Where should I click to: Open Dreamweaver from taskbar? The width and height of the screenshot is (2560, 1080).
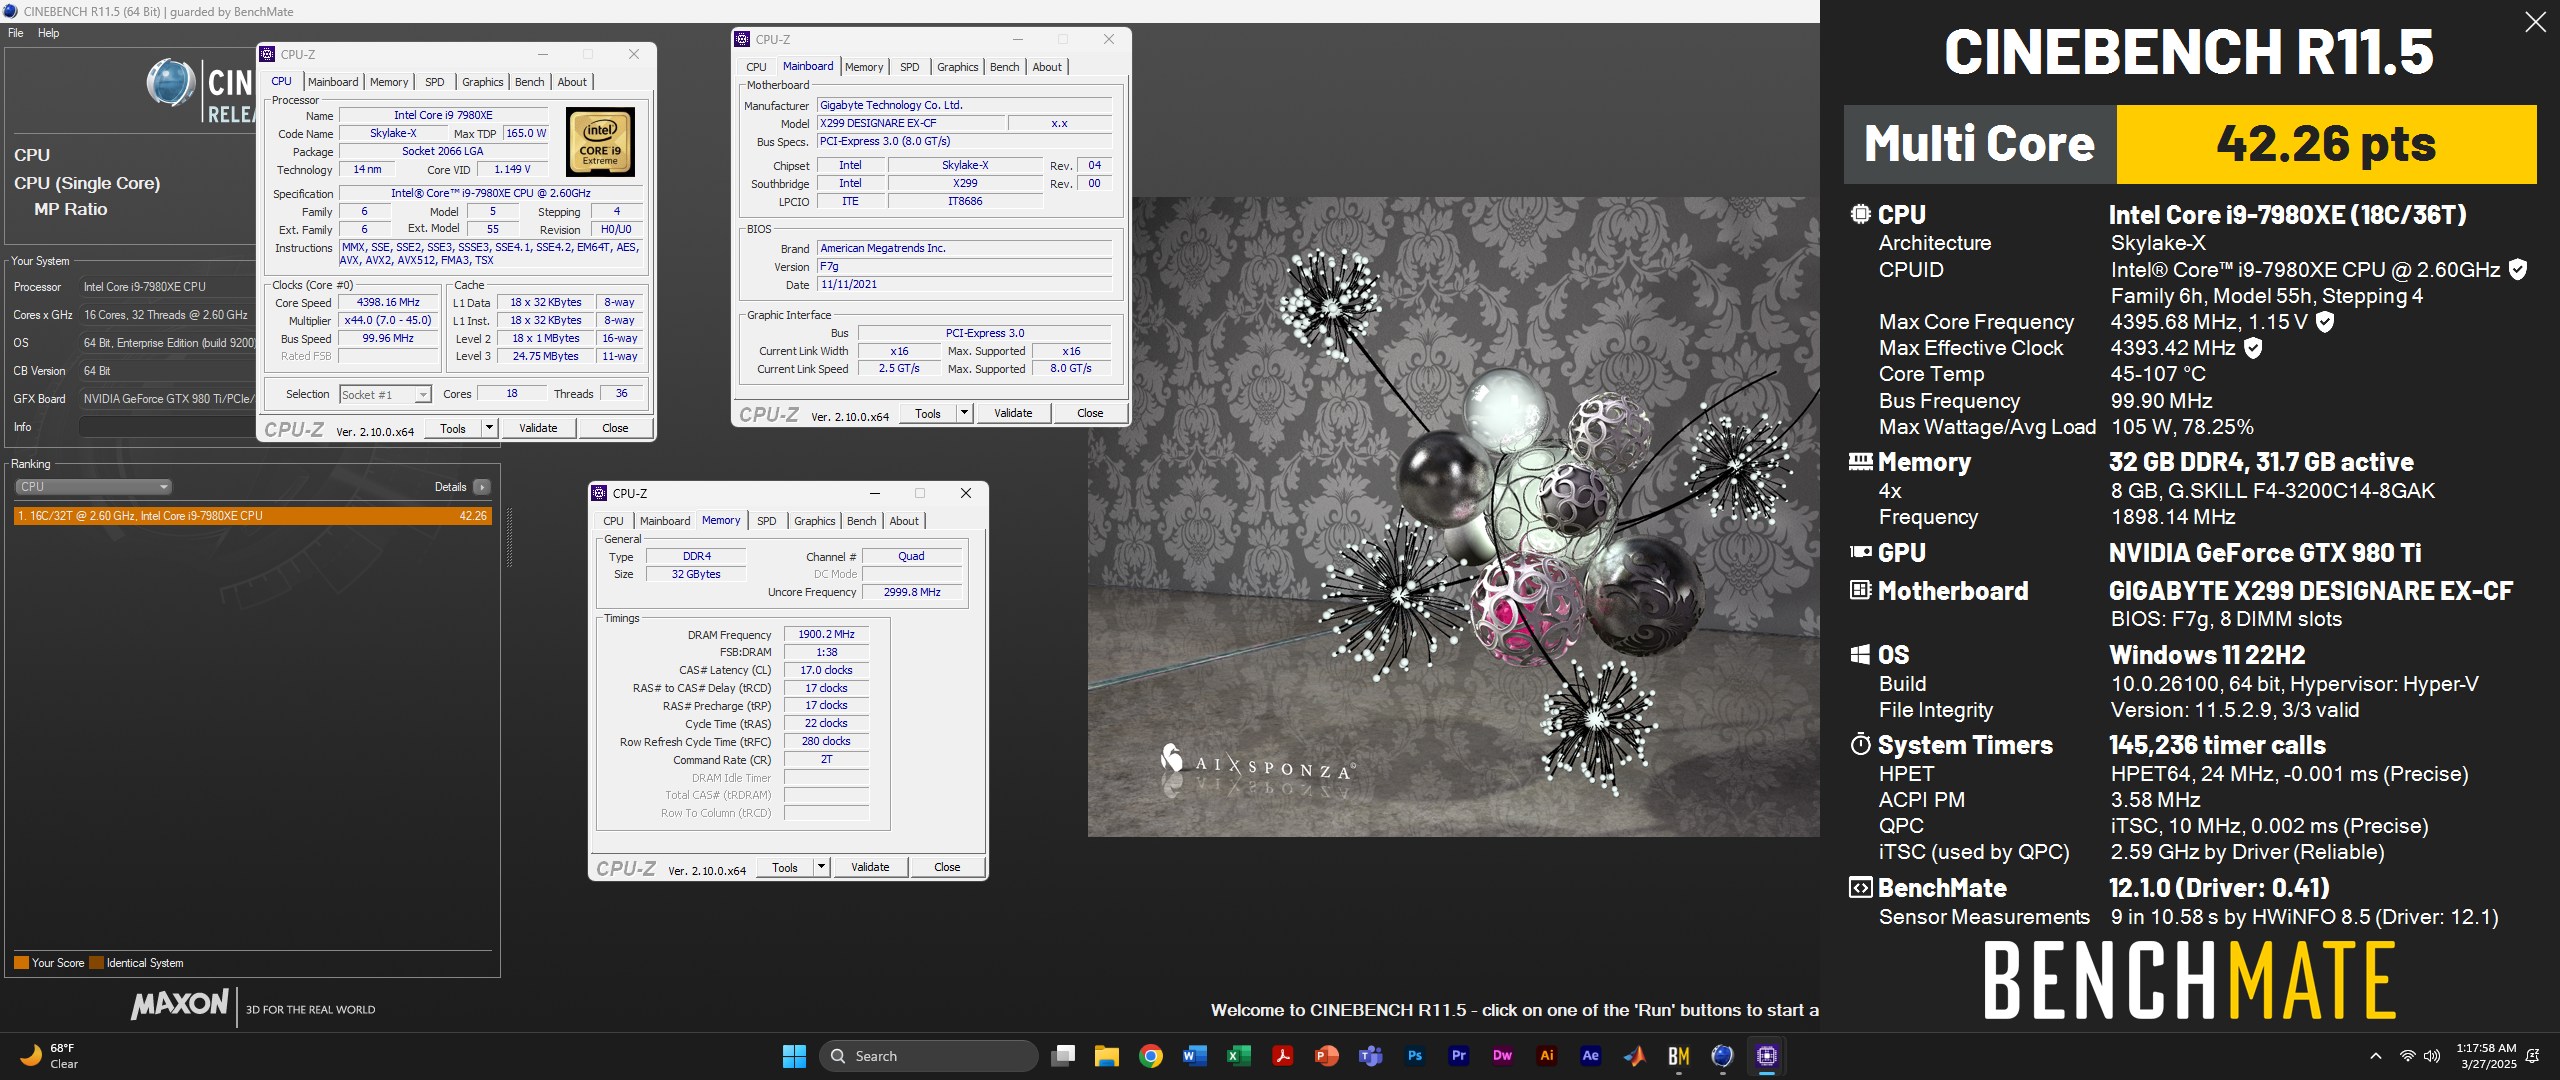coord(1502,1056)
